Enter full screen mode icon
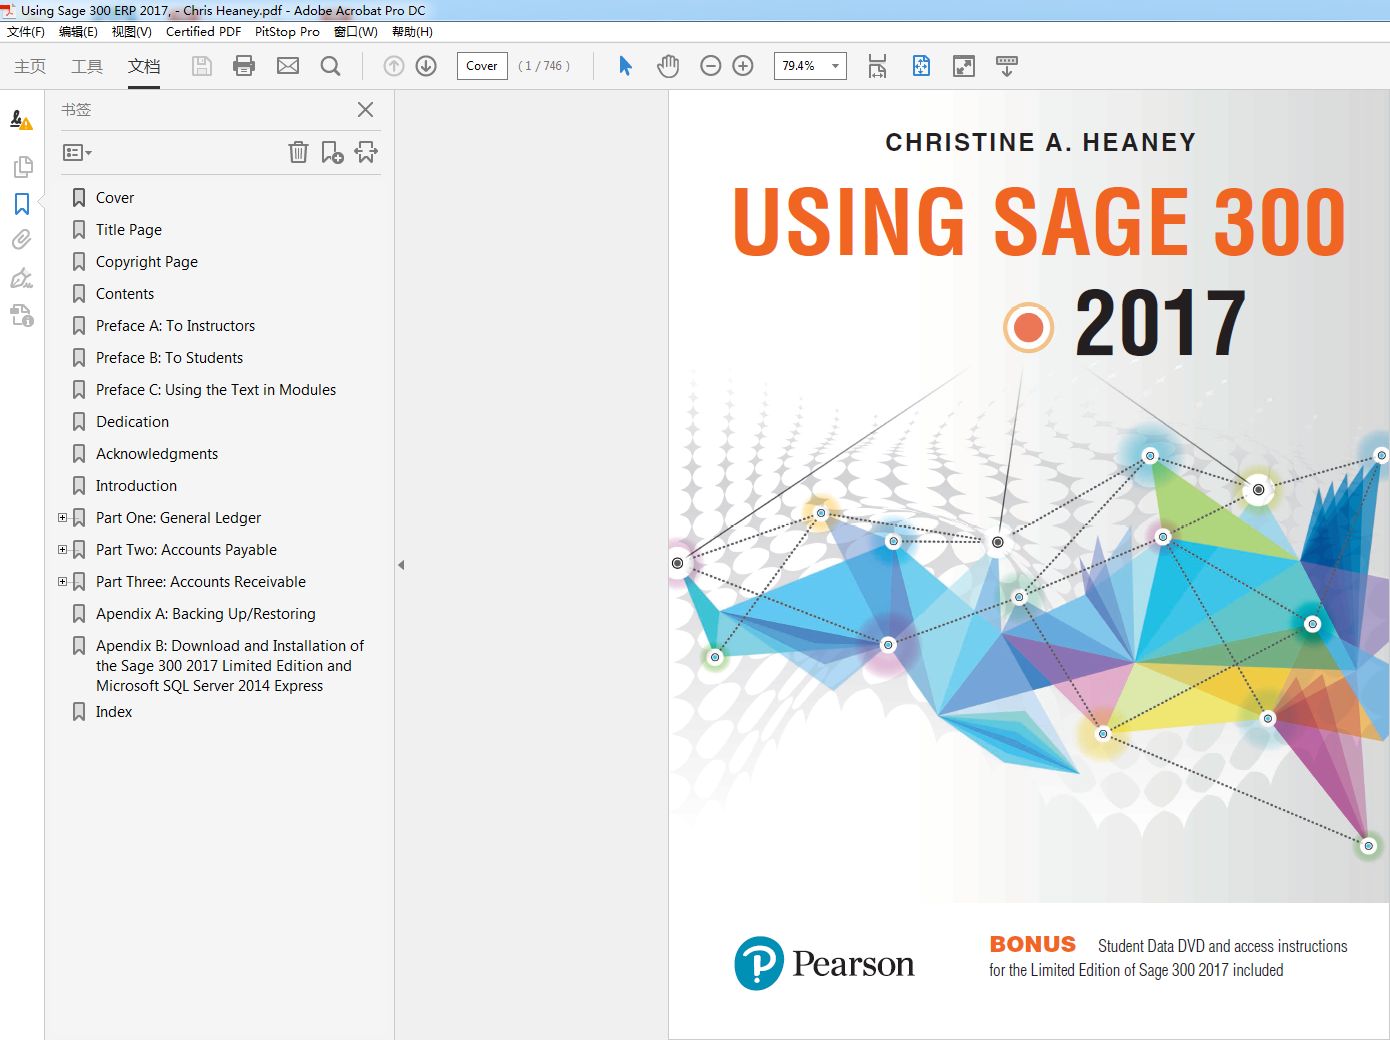This screenshot has width=1390, height=1040. (964, 66)
